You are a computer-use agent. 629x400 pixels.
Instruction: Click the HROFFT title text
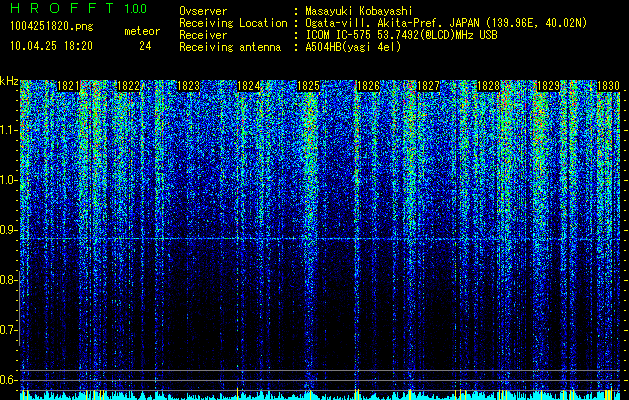click(x=62, y=8)
